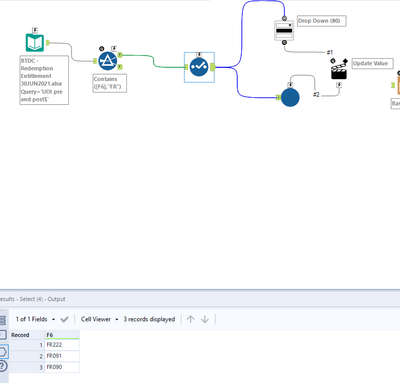This screenshot has width=400, height=383.
Task: Open the Input Data annotation text
Action: coord(44,80)
